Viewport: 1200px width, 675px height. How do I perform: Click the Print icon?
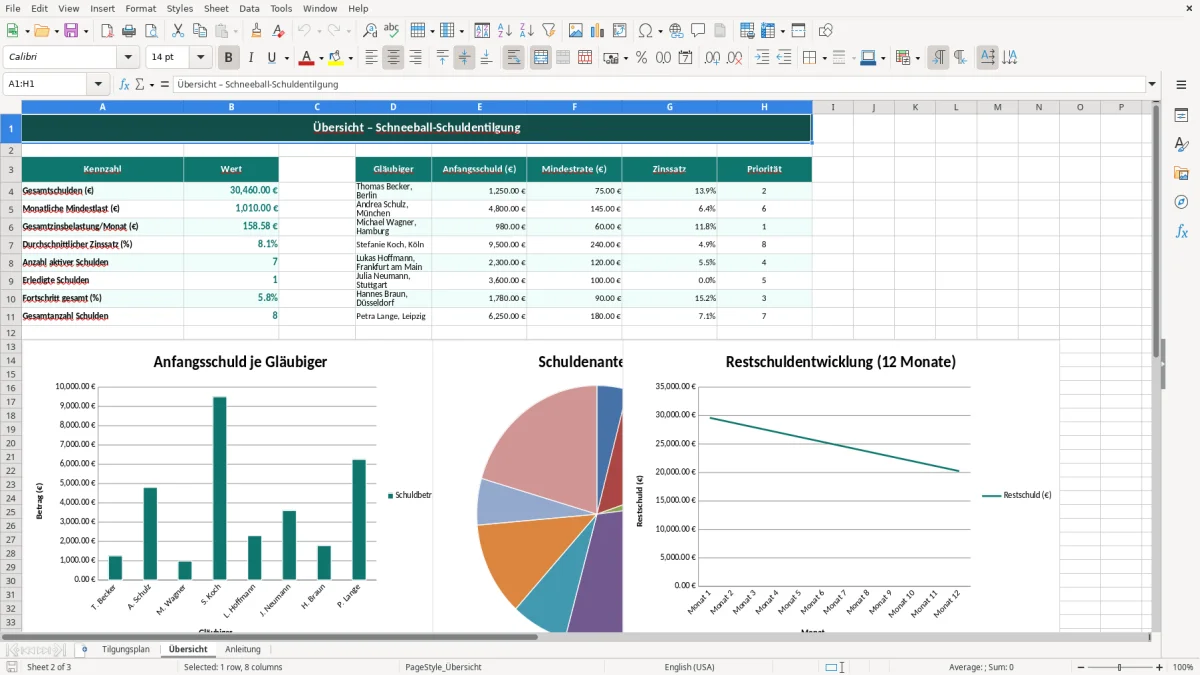click(129, 31)
